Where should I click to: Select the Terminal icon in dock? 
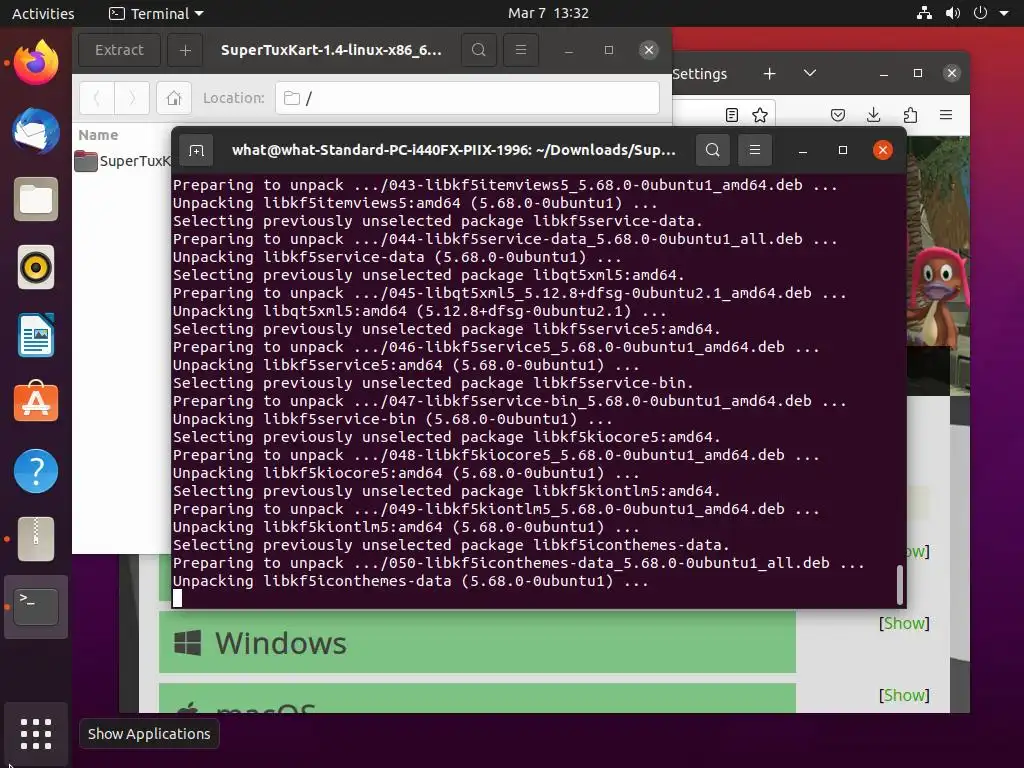click(x=36, y=607)
